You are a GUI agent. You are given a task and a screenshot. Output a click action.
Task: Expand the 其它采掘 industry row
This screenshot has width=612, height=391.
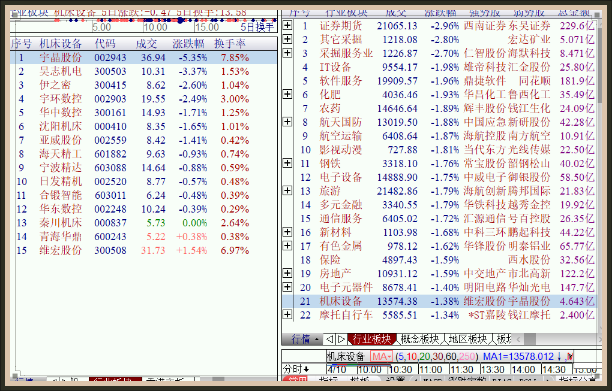[287, 39]
